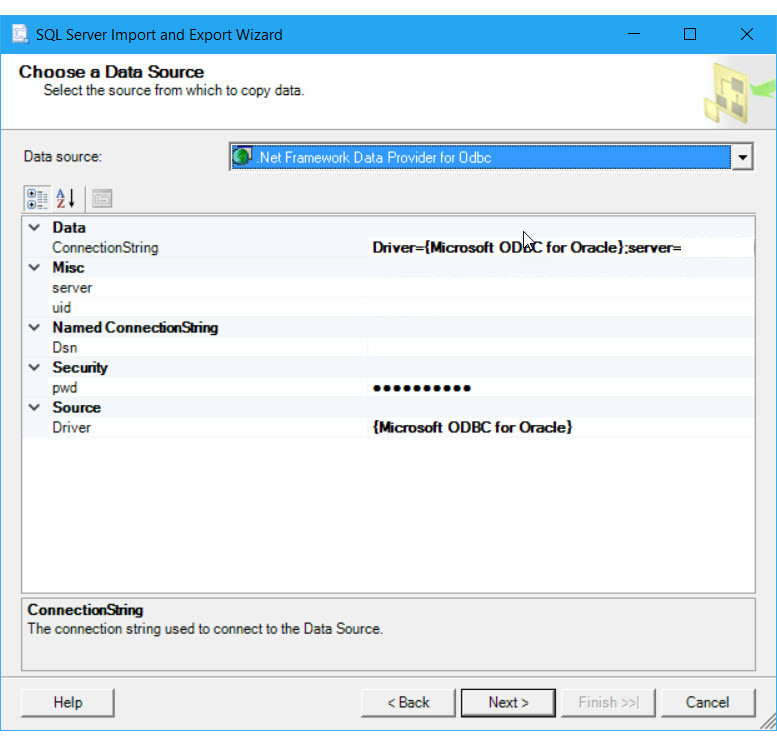Proceed with the Next button
777x746 pixels.
tap(508, 702)
